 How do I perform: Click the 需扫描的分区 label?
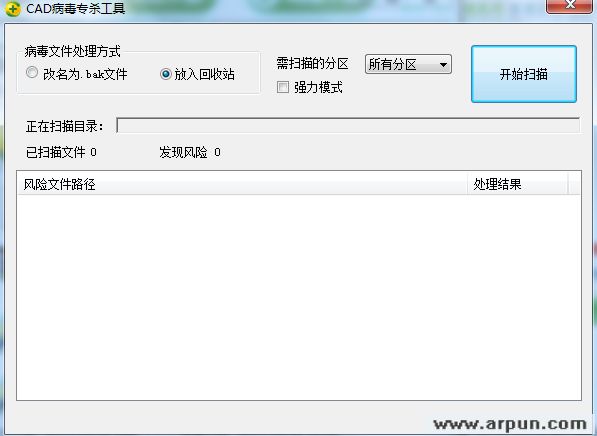[312, 64]
